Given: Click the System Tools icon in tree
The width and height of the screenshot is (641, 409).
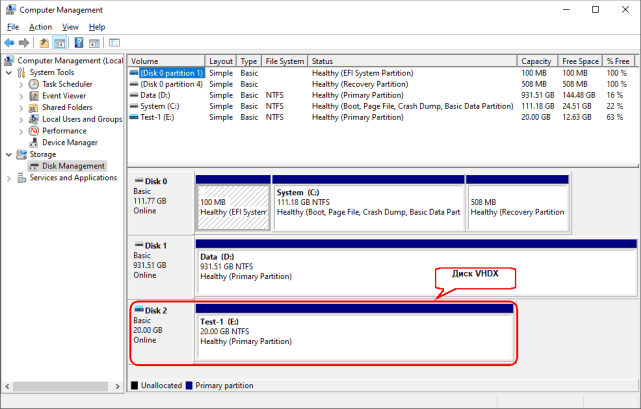Looking at the screenshot, I should tap(21, 72).
